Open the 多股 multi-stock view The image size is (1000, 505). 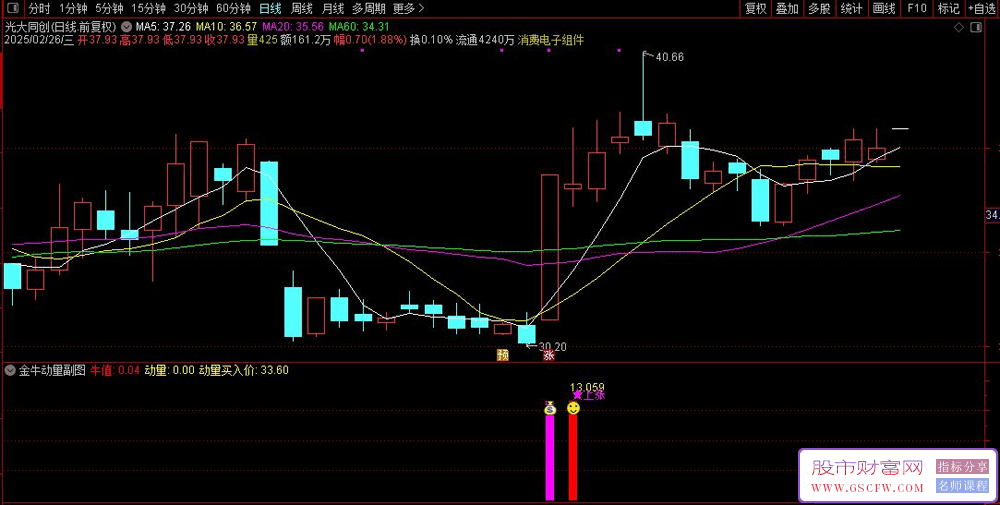[819, 8]
